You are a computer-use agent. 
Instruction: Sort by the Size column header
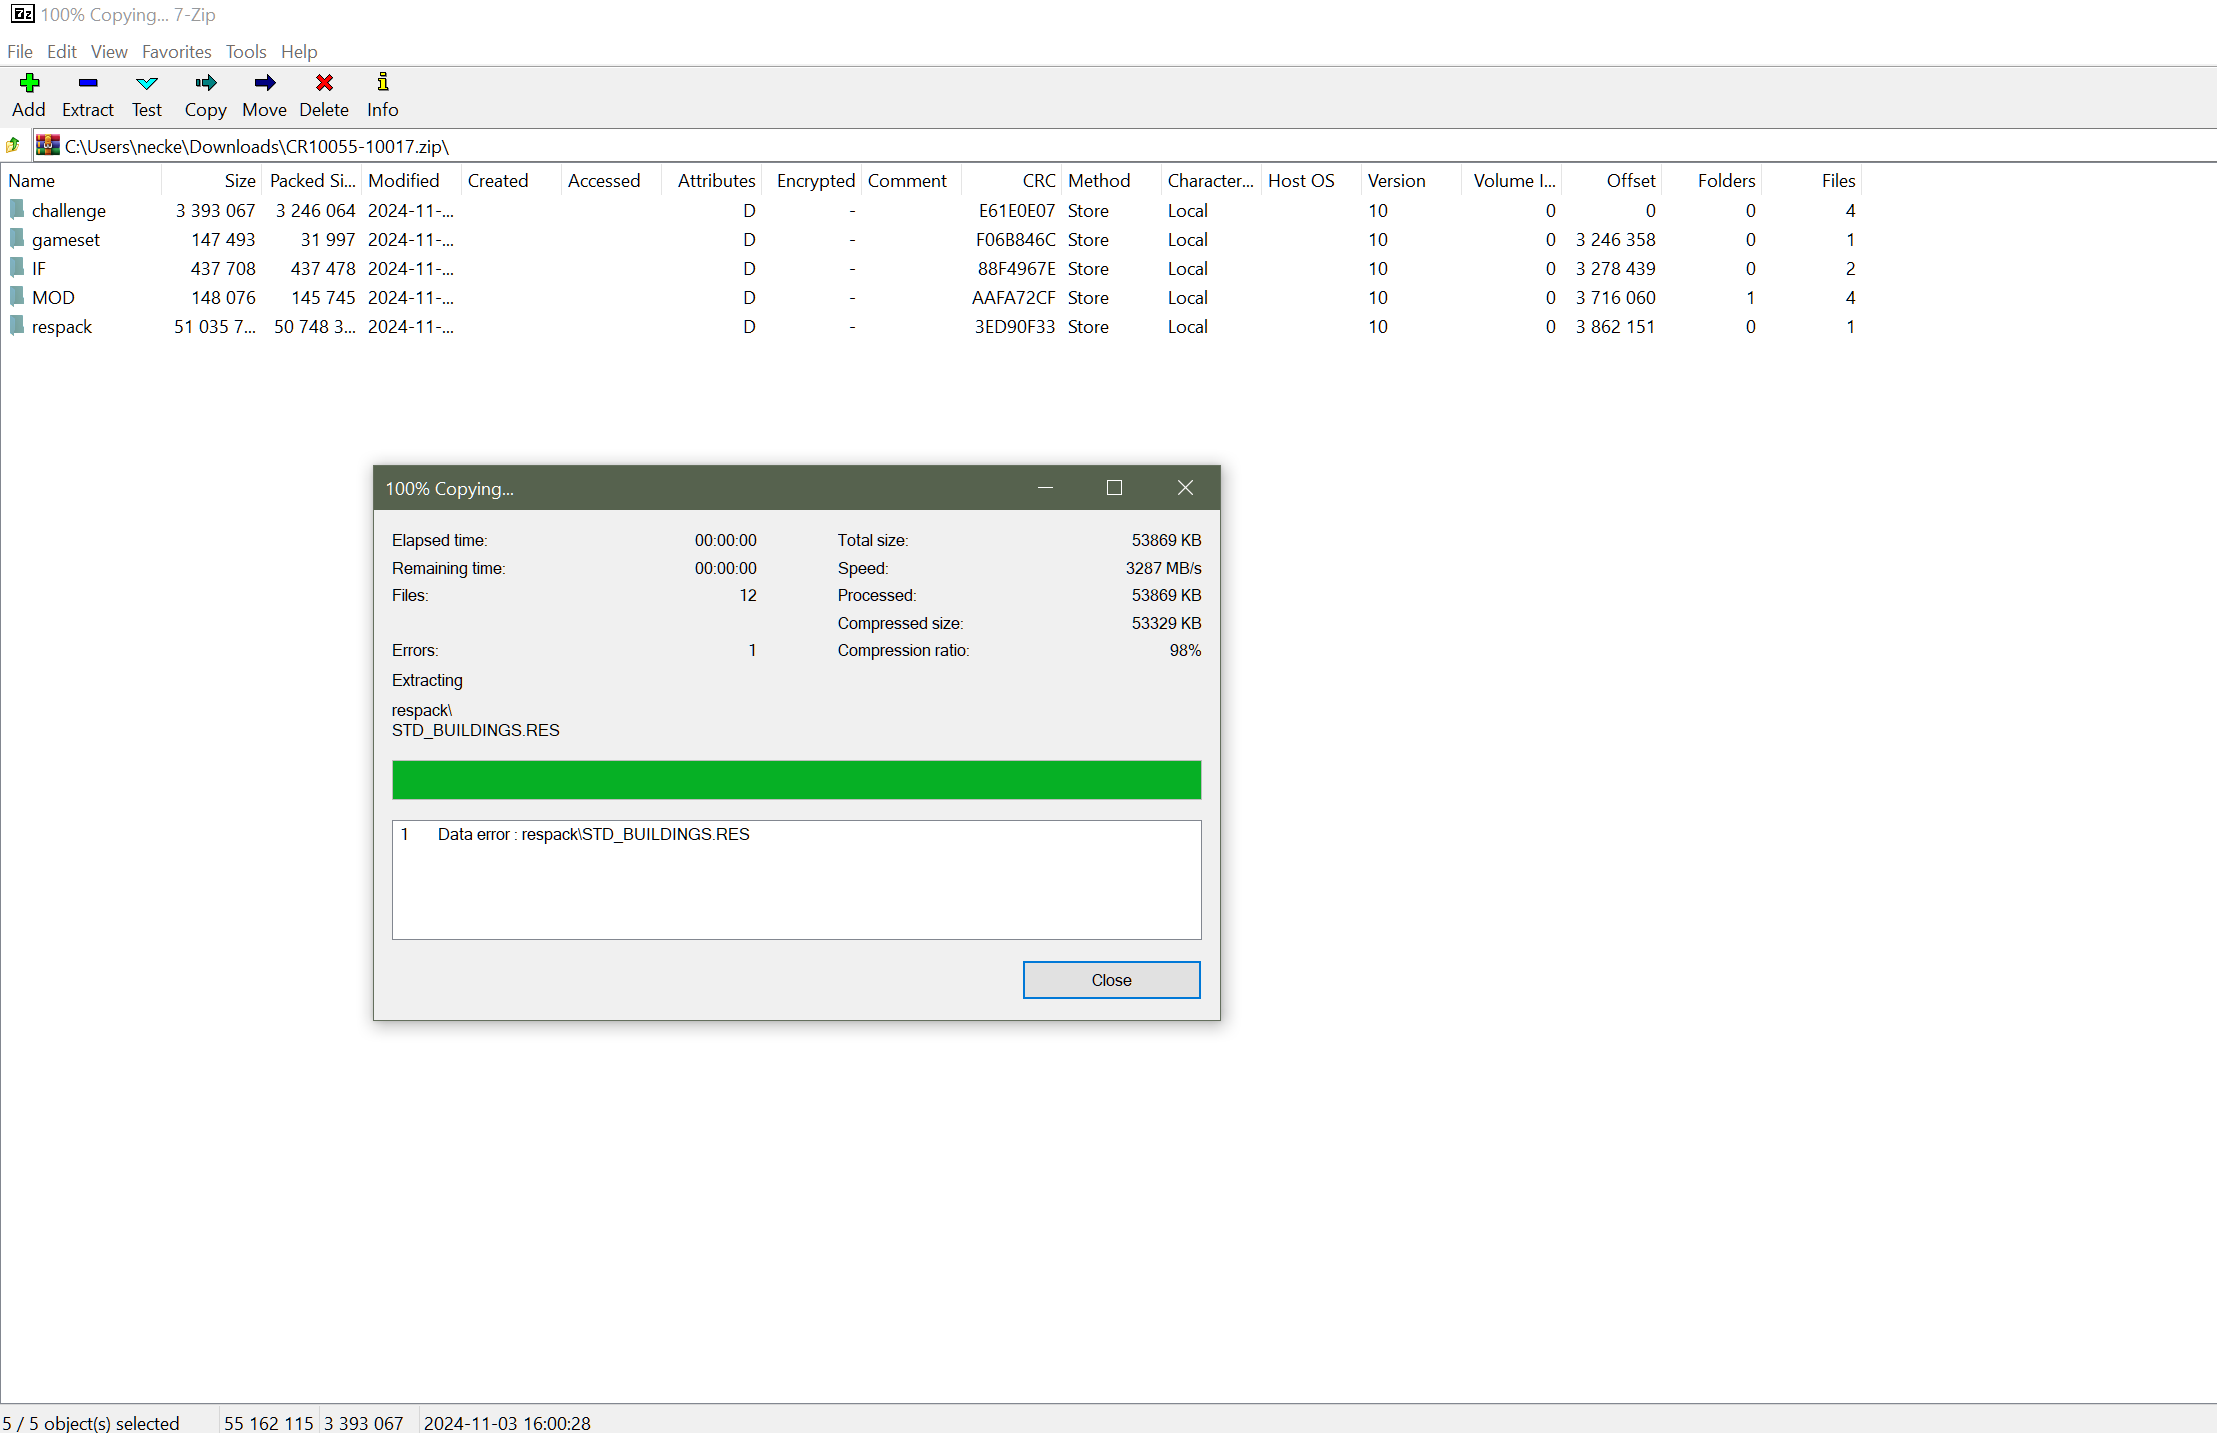211,181
